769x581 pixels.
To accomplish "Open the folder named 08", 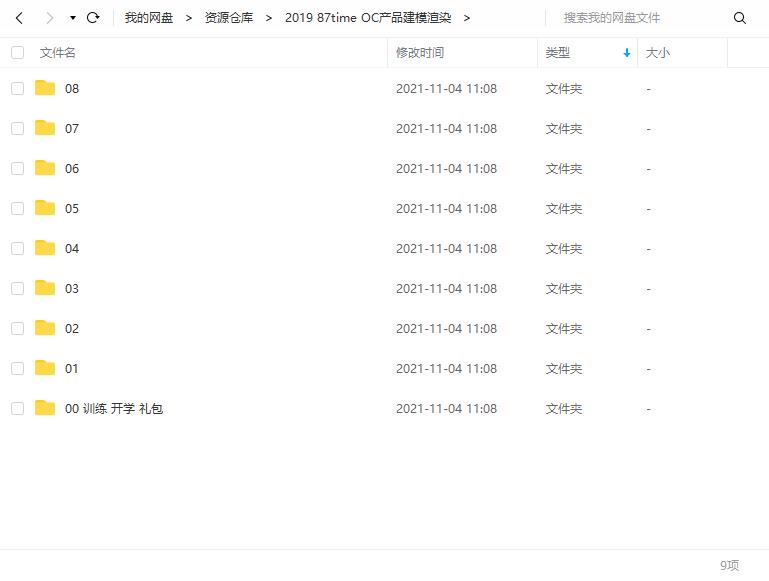I will 72,89.
